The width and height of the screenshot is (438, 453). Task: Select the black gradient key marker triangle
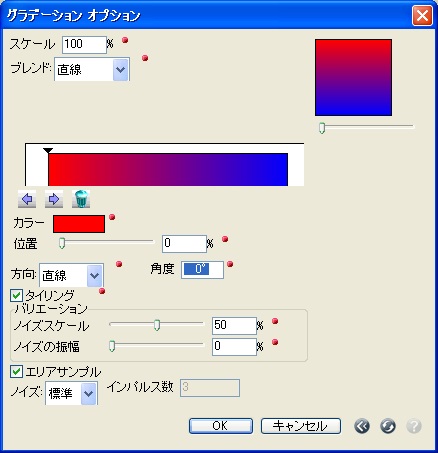pyautogui.click(x=48, y=151)
